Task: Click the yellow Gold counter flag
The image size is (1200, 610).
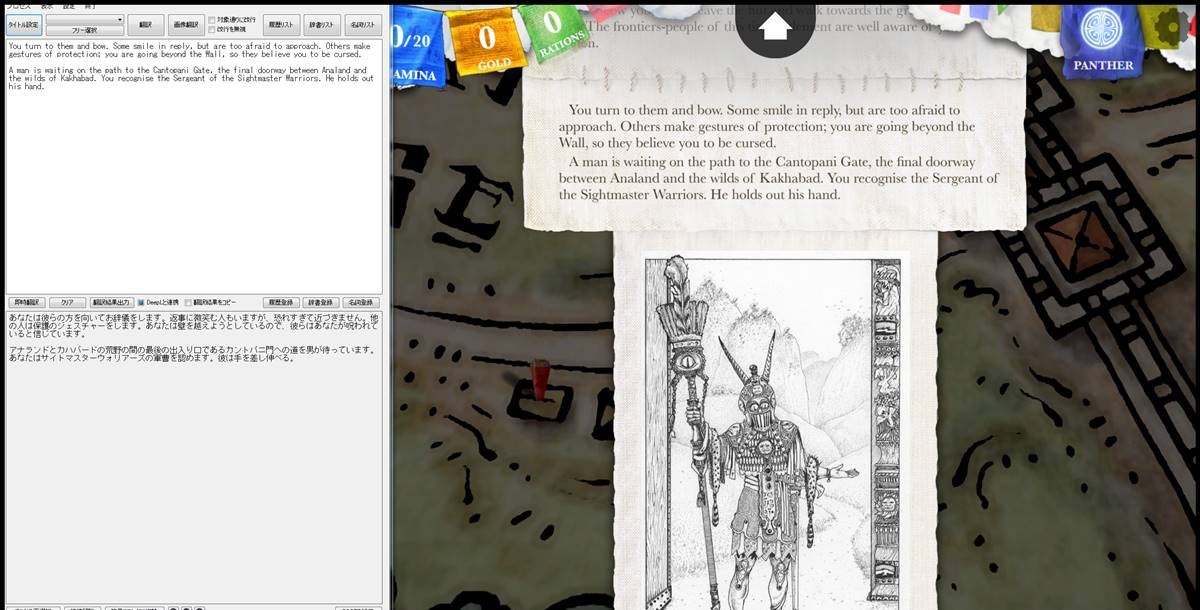Action: pos(486,44)
